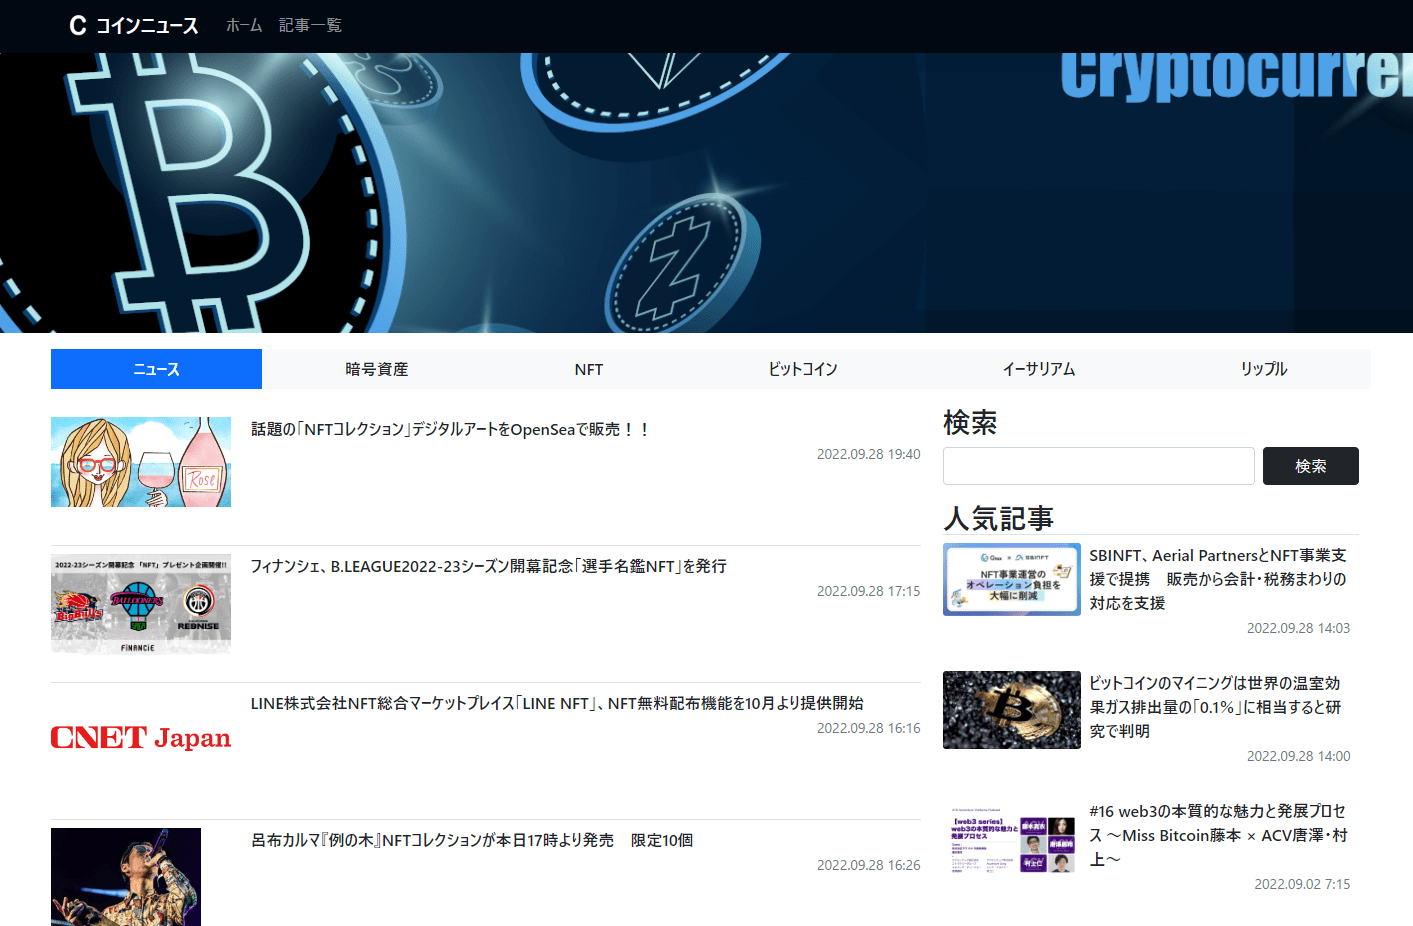Select the ニュース category tab
Viewport: 1413px width, 926px height.
coord(156,369)
